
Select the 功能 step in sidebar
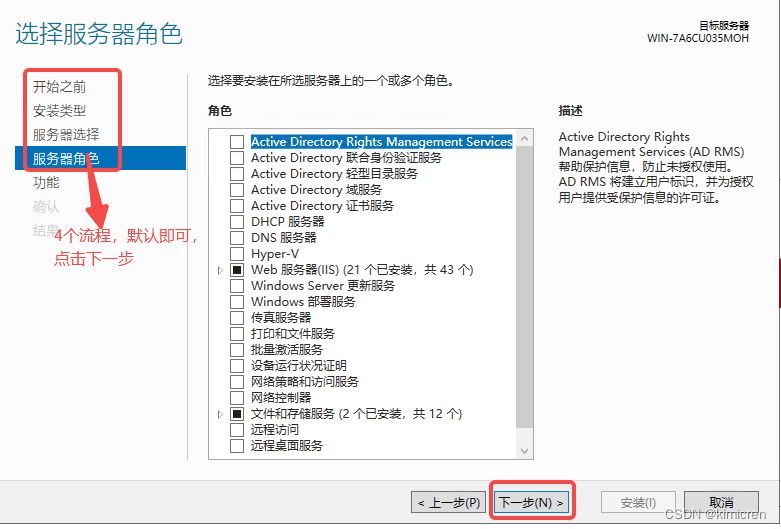pos(46,182)
